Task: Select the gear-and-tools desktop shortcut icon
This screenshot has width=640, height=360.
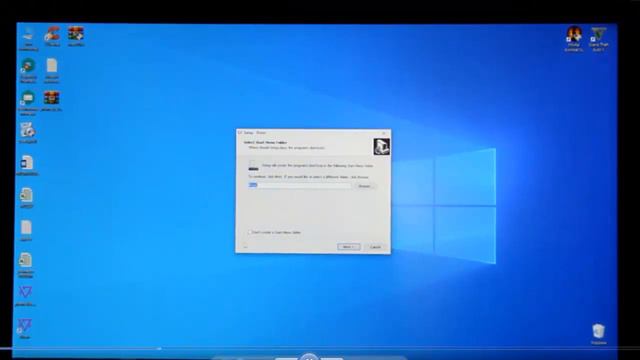Action: pos(27,133)
